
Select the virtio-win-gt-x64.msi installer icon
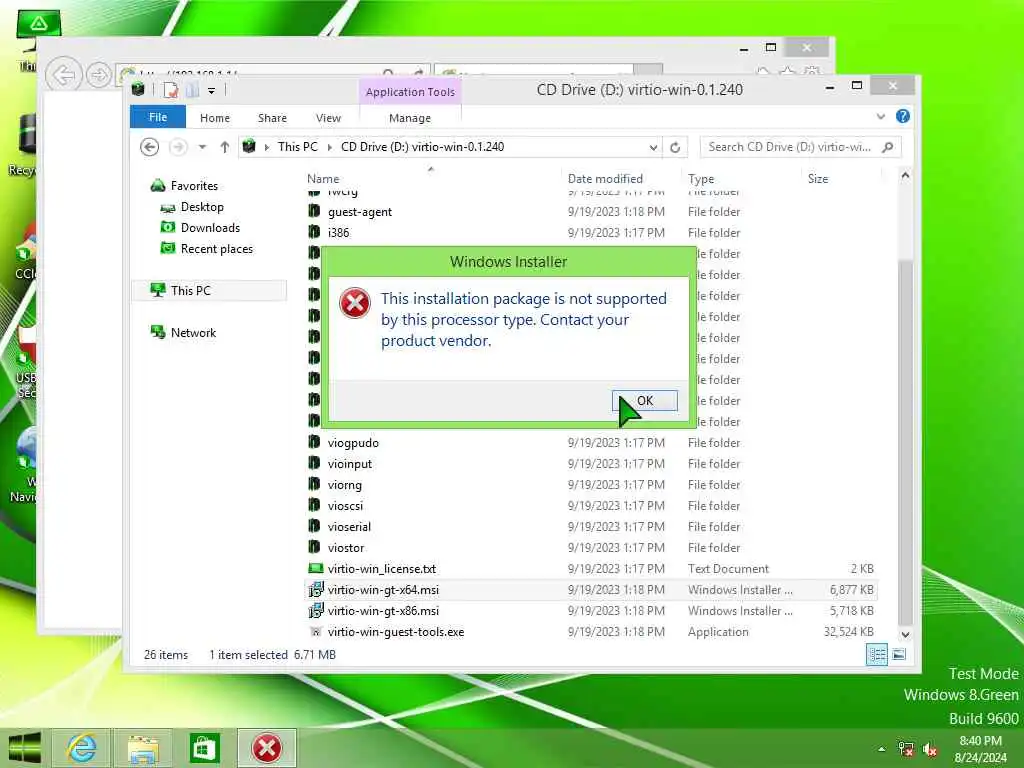[316, 589]
